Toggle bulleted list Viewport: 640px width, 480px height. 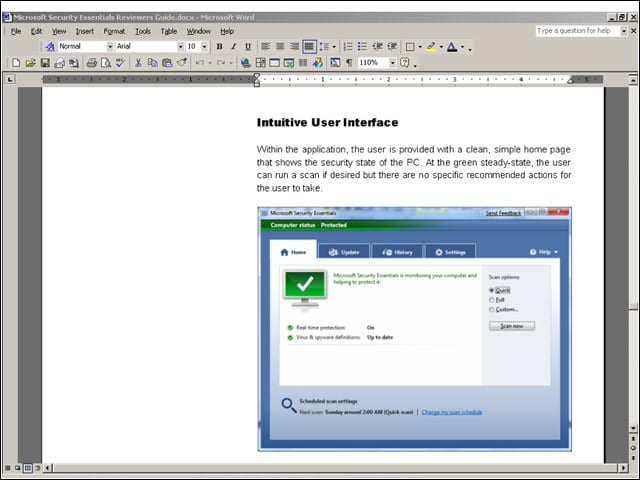pos(362,47)
